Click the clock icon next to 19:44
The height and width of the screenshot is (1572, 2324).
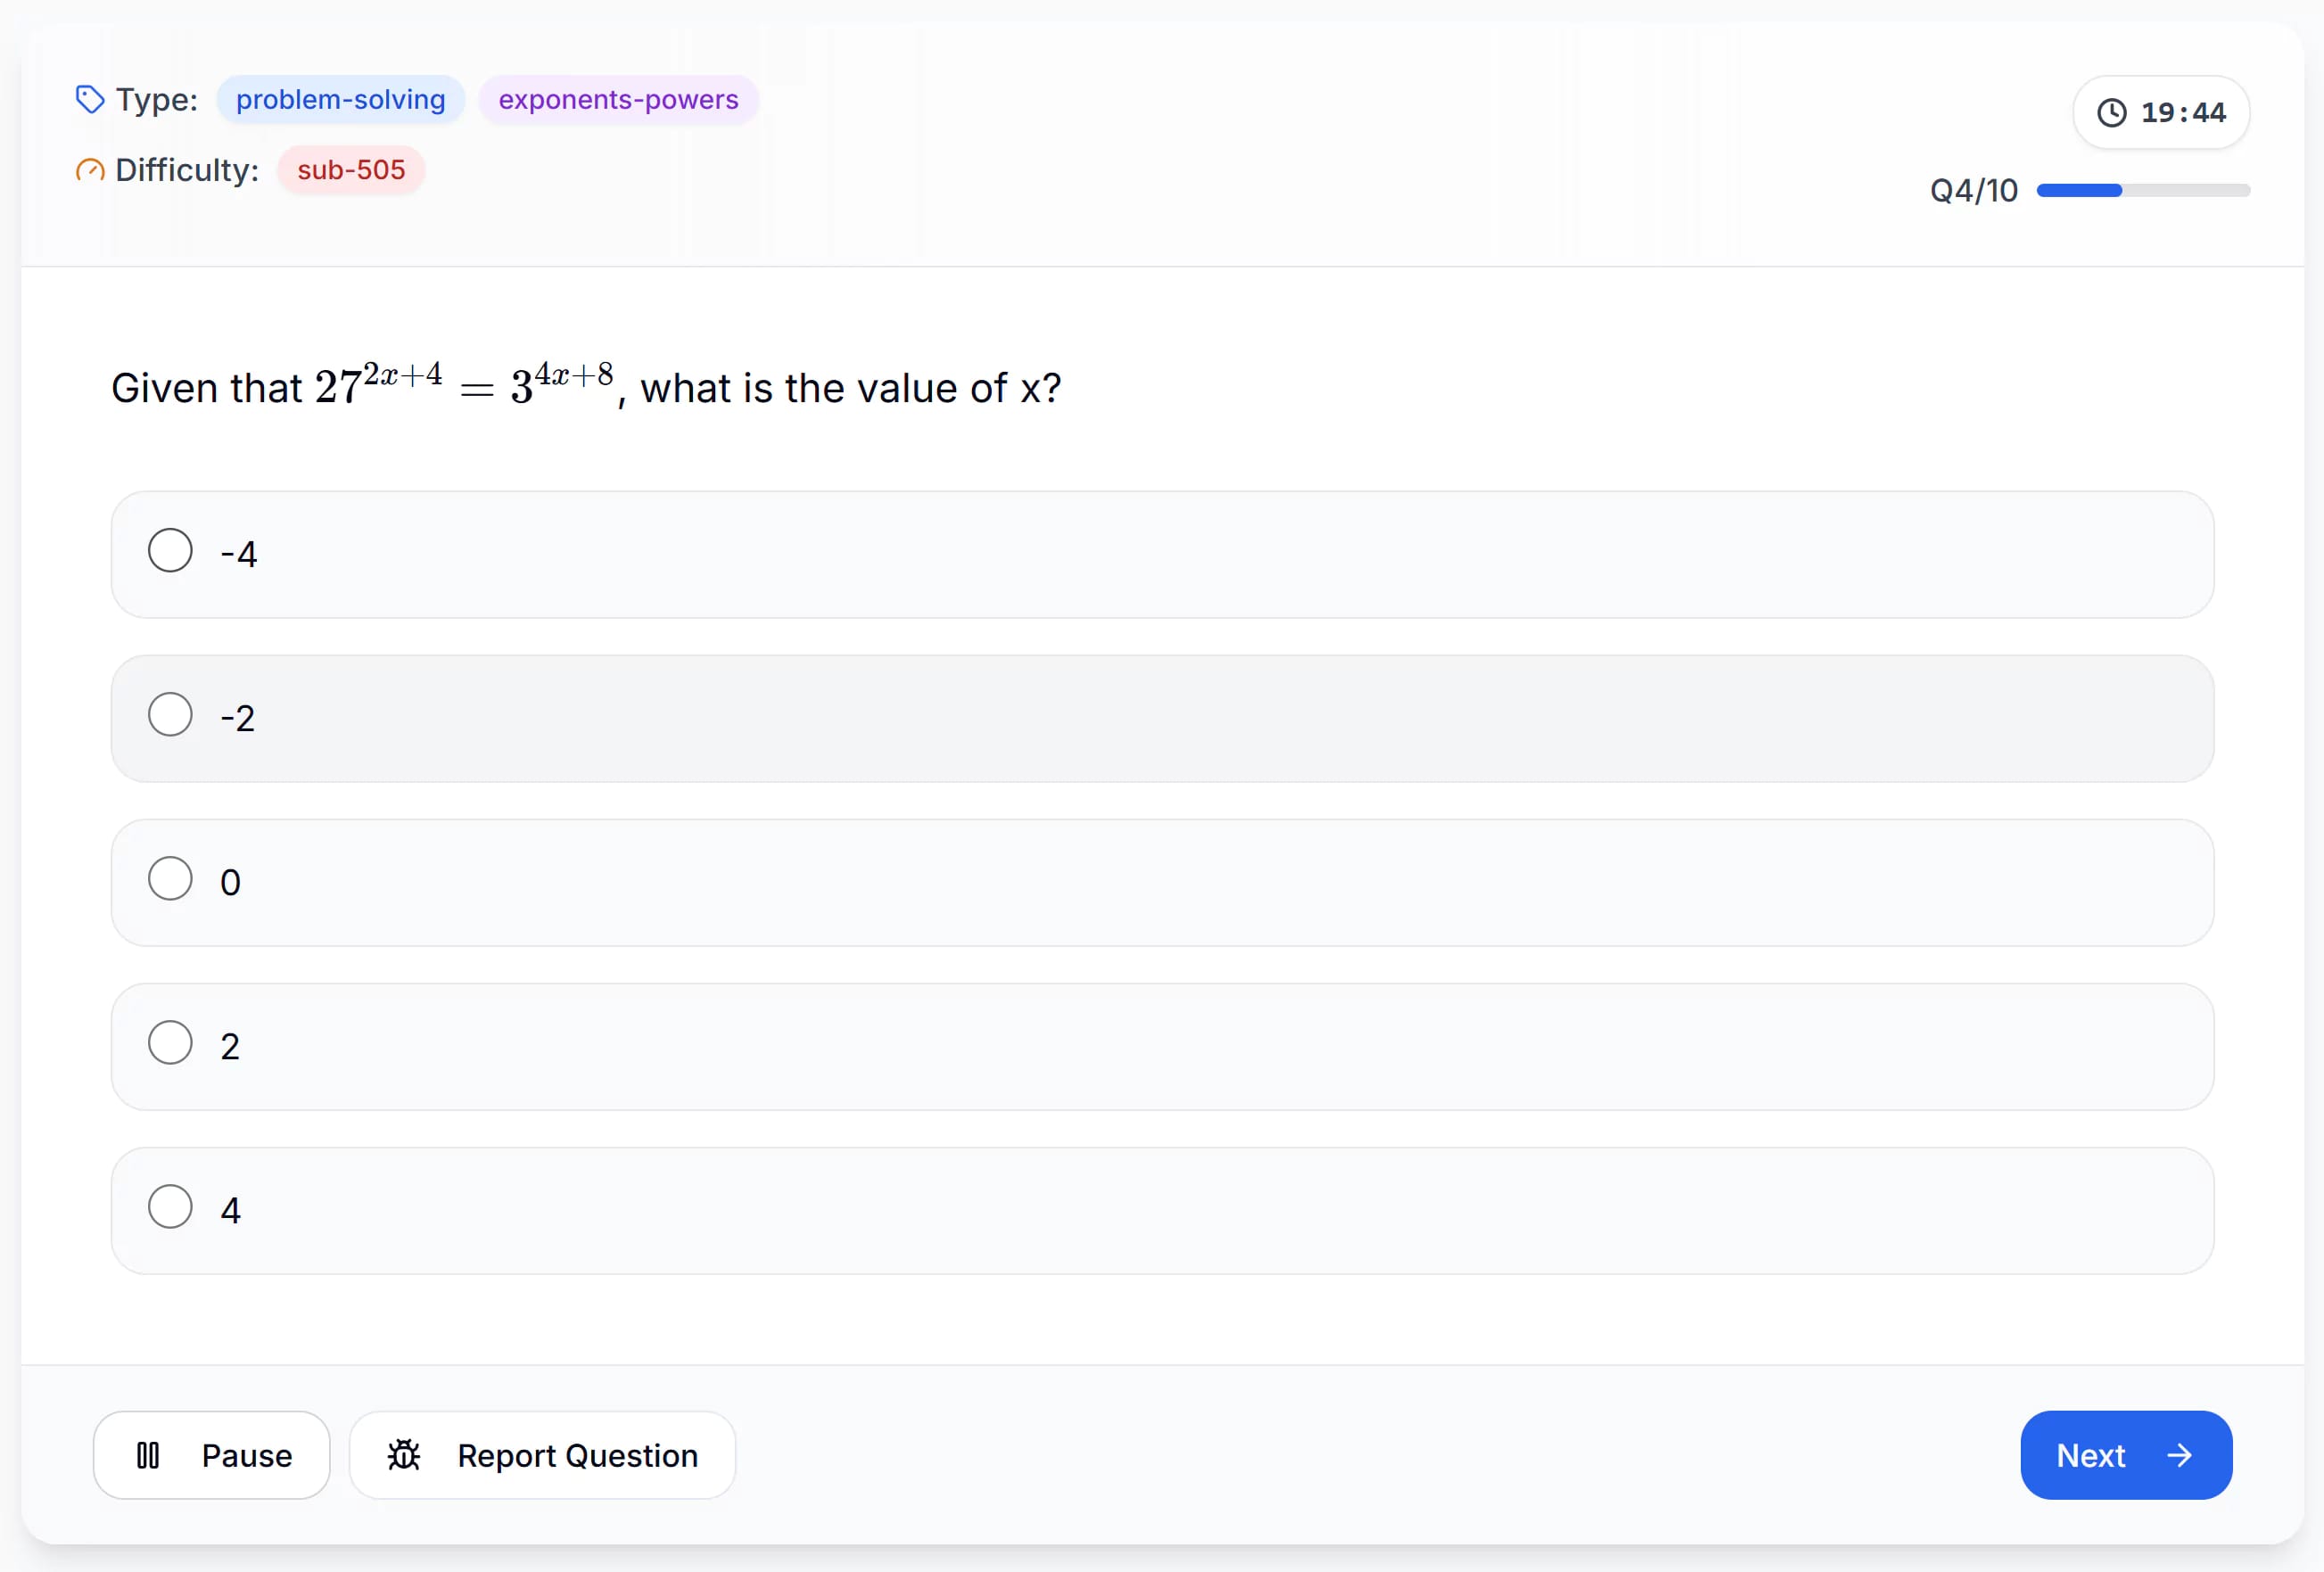click(x=2110, y=112)
